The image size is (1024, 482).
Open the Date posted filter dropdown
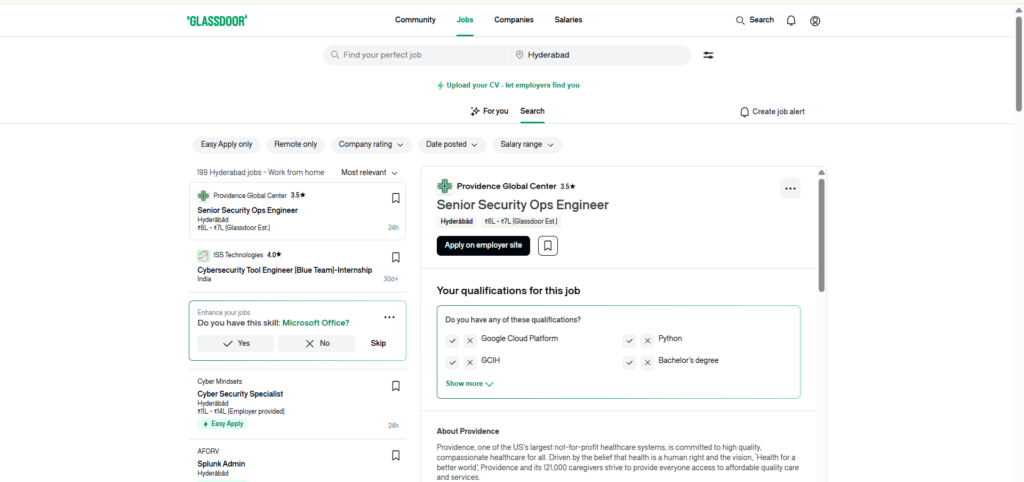coord(451,144)
